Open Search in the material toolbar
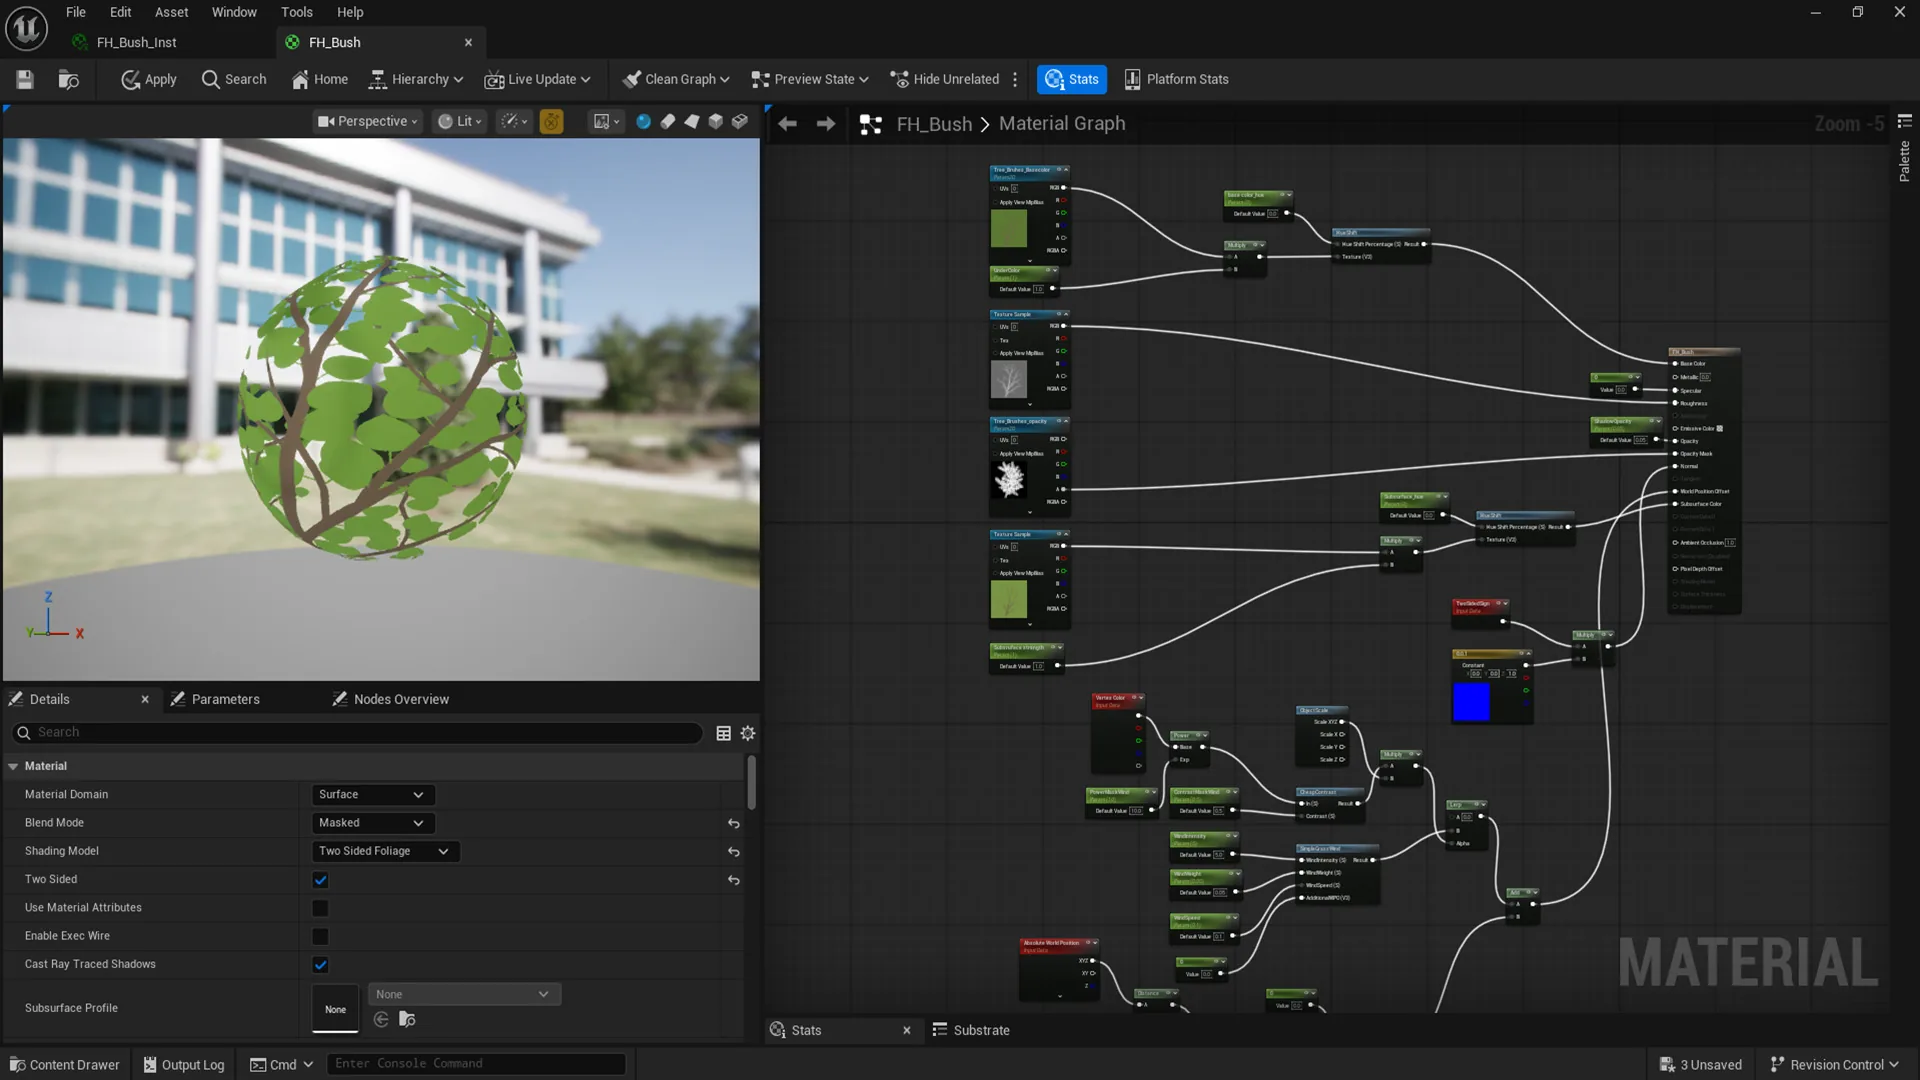 [x=234, y=80]
